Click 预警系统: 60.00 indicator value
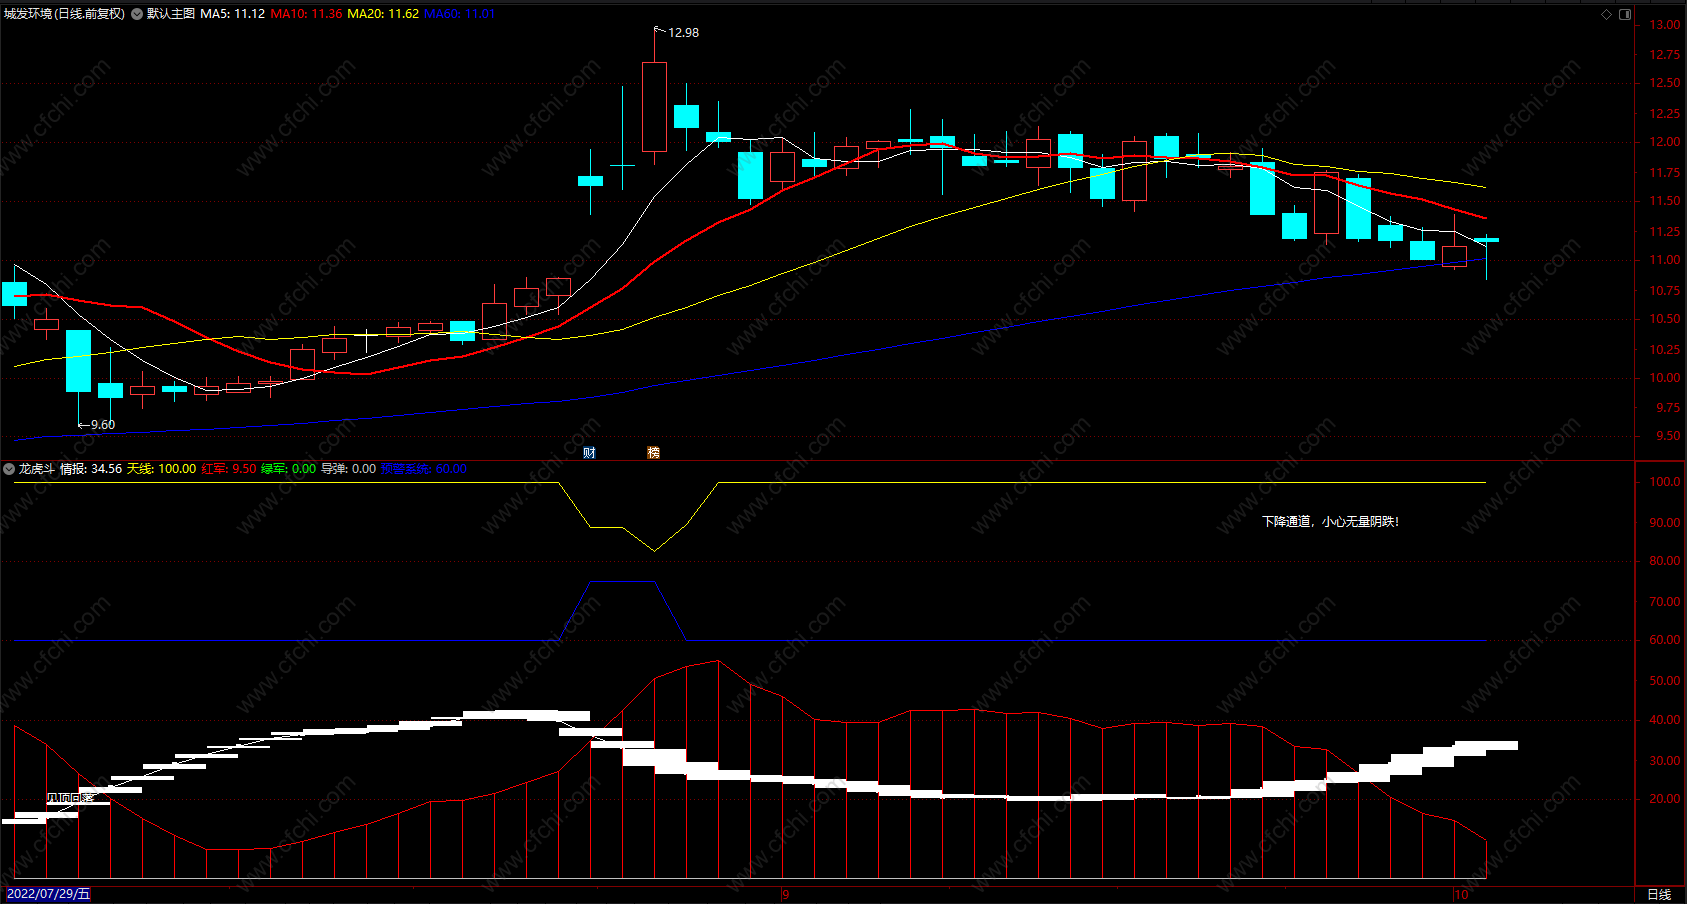The width and height of the screenshot is (1687, 904). click(424, 469)
